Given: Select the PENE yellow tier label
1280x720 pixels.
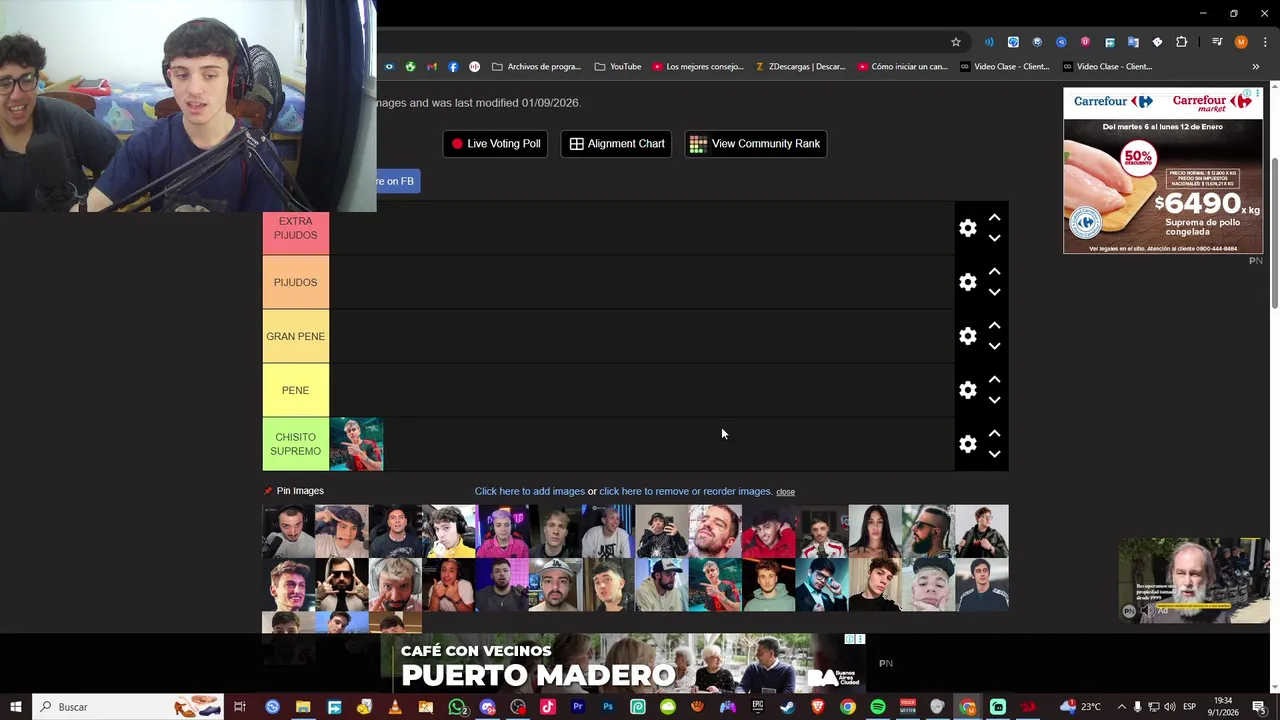Looking at the screenshot, I should coord(295,390).
